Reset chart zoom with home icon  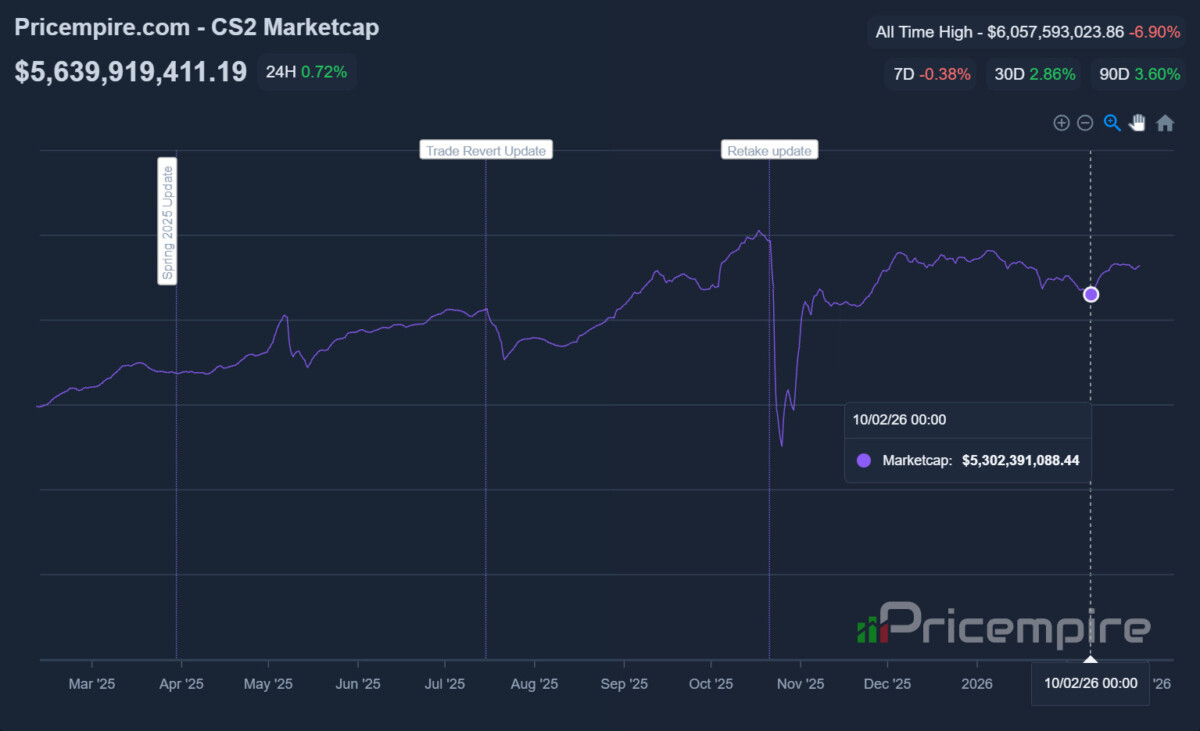pos(1165,123)
